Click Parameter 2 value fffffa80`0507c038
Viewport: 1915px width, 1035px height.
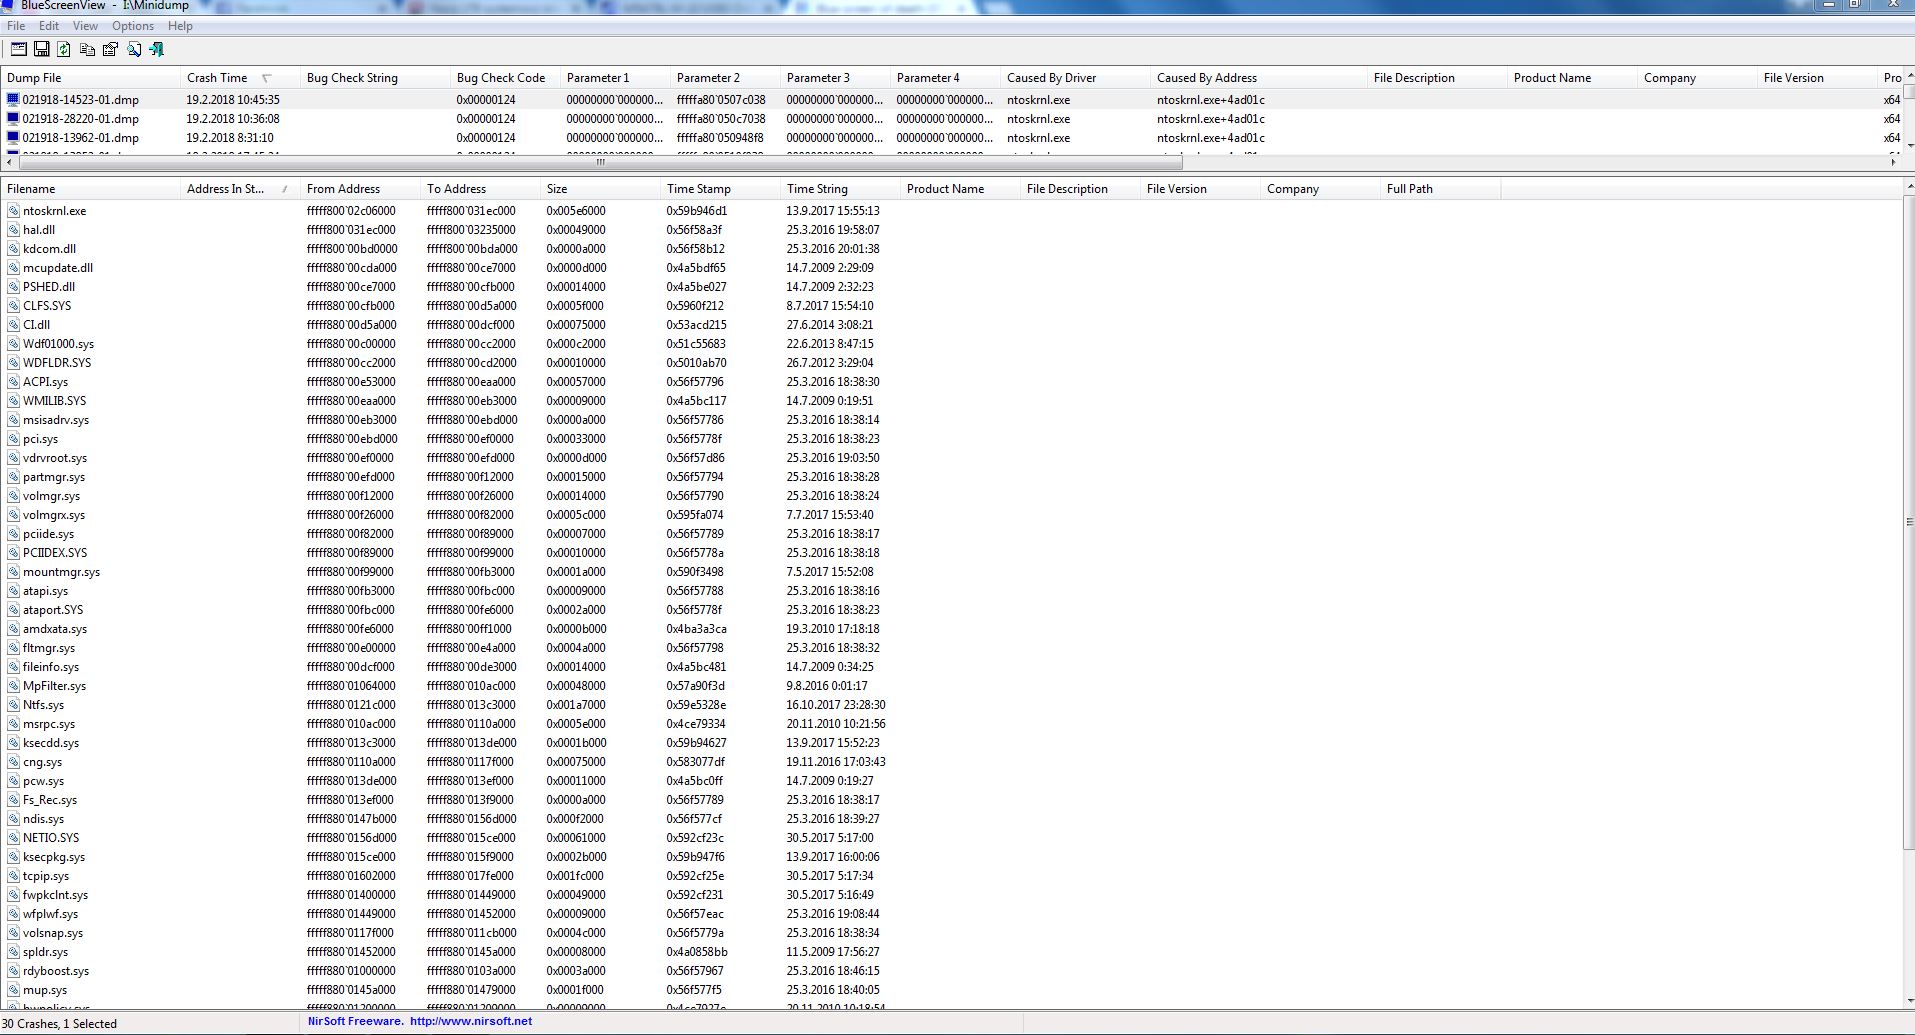click(x=721, y=100)
